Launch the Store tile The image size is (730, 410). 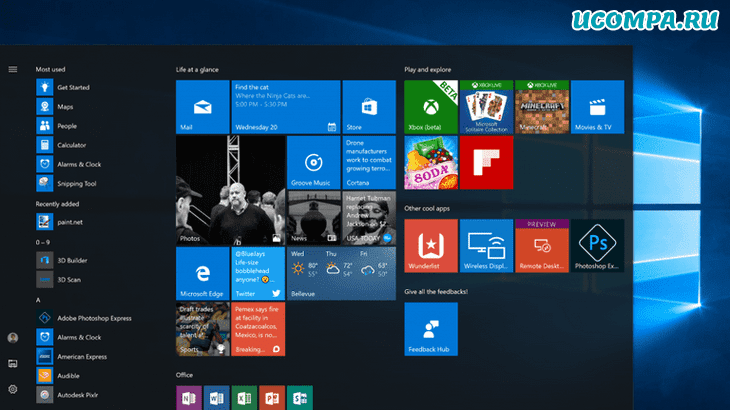point(369,107)
